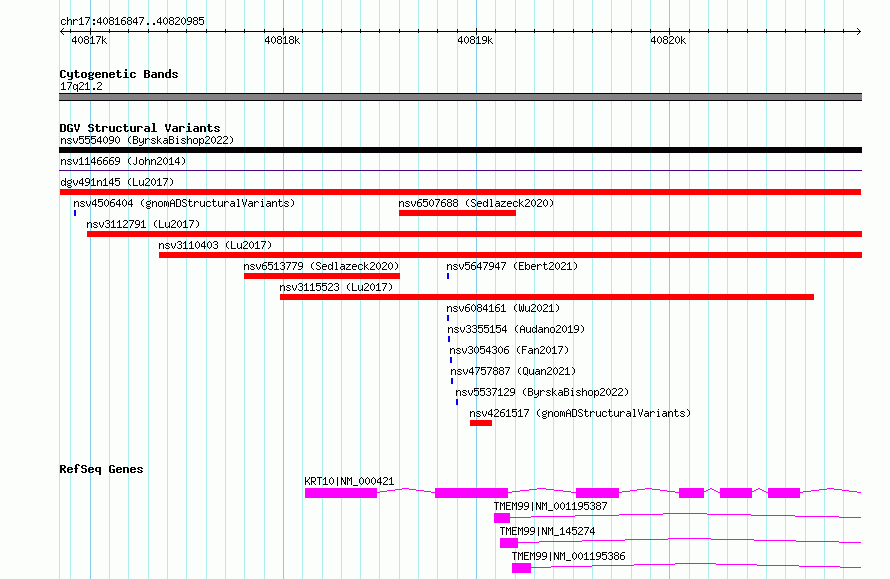This screenshot has width=890, height=579.
Task: Open TMEM99|NM_001195387 transcript label
Action: [551, 506]
